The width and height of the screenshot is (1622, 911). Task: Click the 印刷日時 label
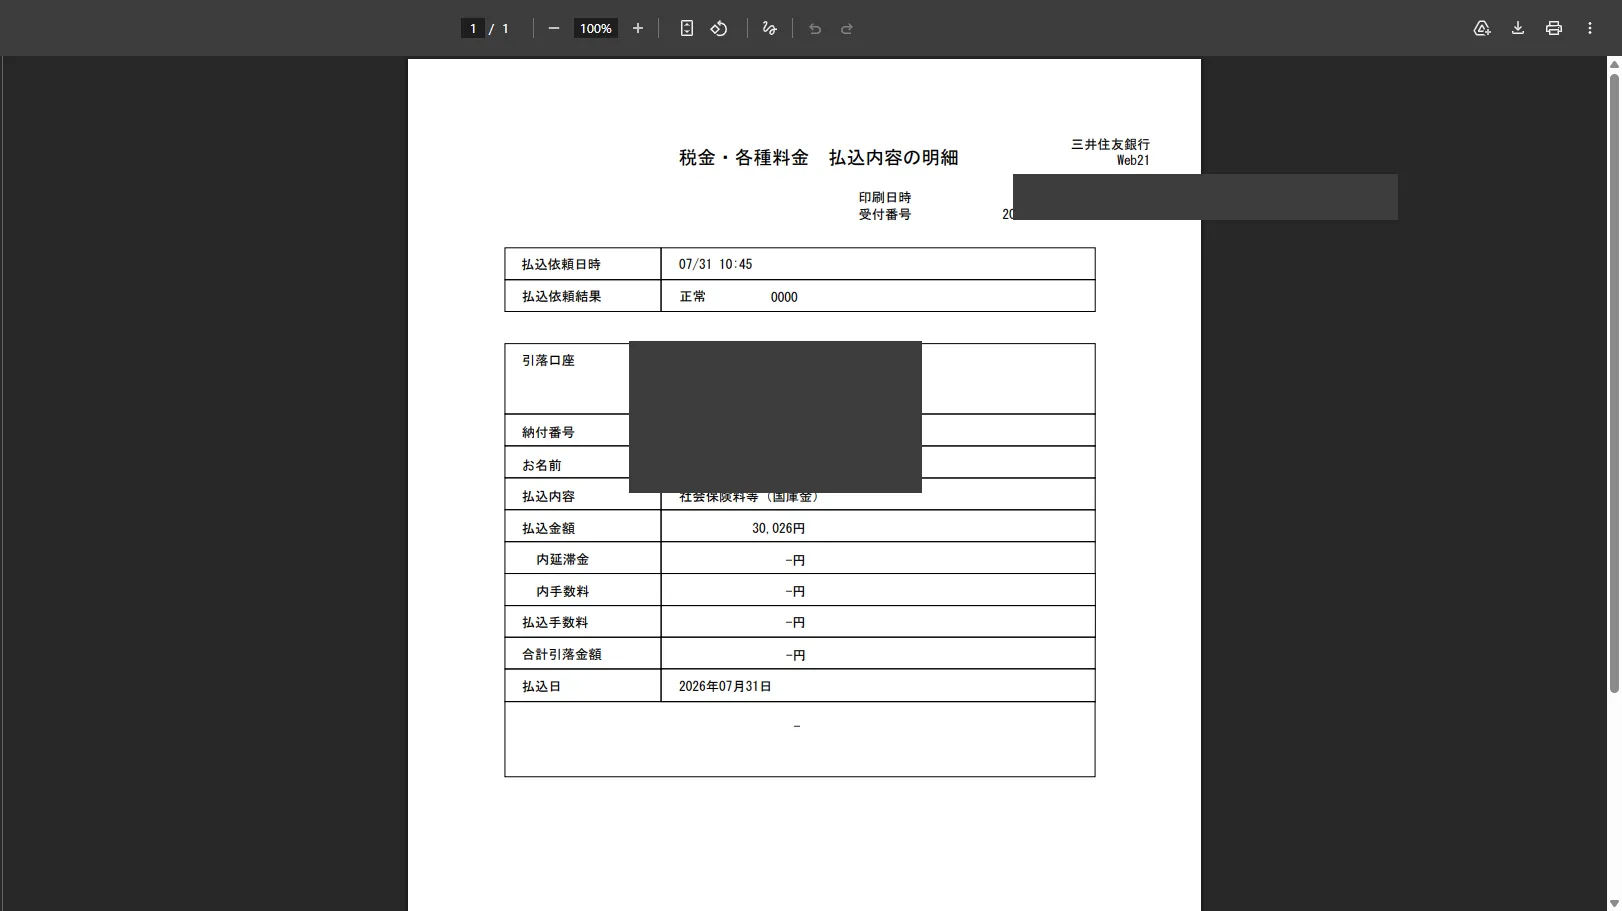885,198
